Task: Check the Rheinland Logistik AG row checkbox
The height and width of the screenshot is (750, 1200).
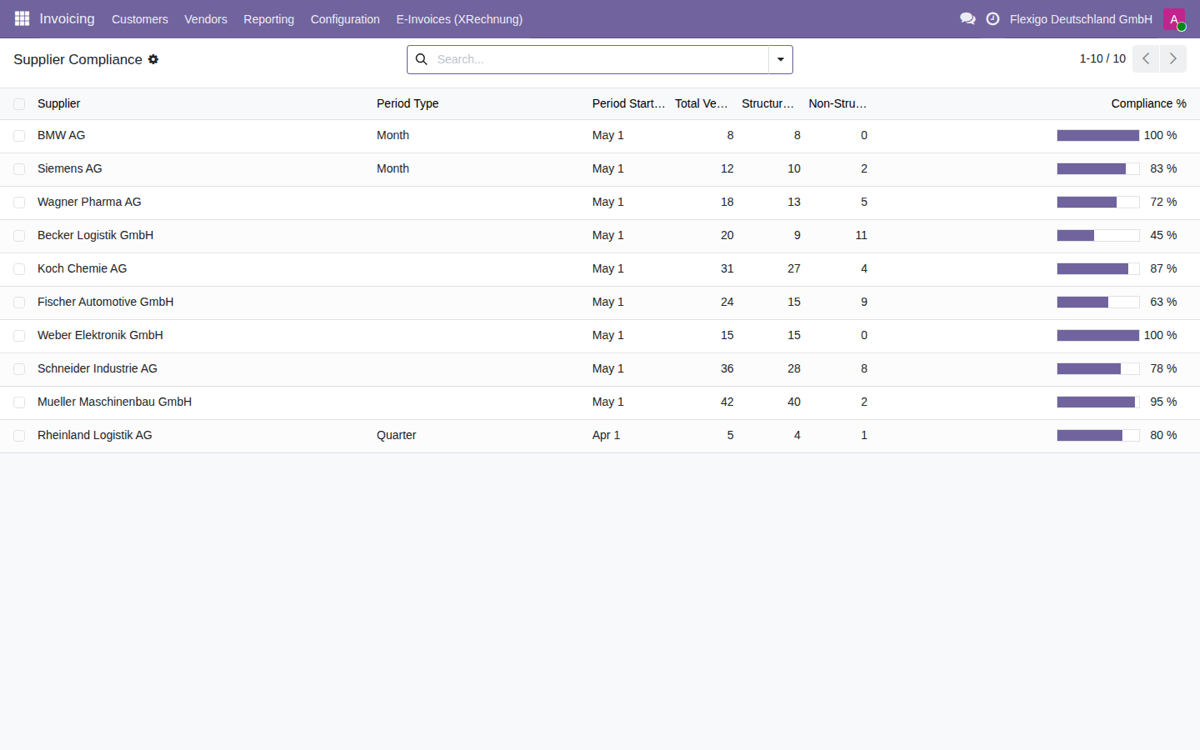Action: point(19,436)
